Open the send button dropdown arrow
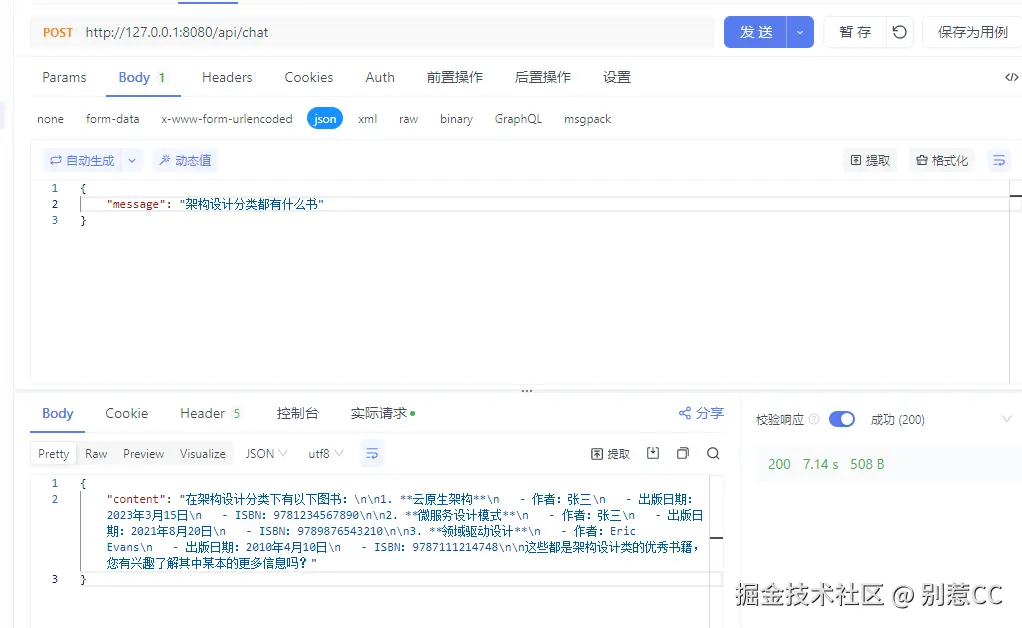This screenshot has height=628, width=1022. [x=800, y=32]
